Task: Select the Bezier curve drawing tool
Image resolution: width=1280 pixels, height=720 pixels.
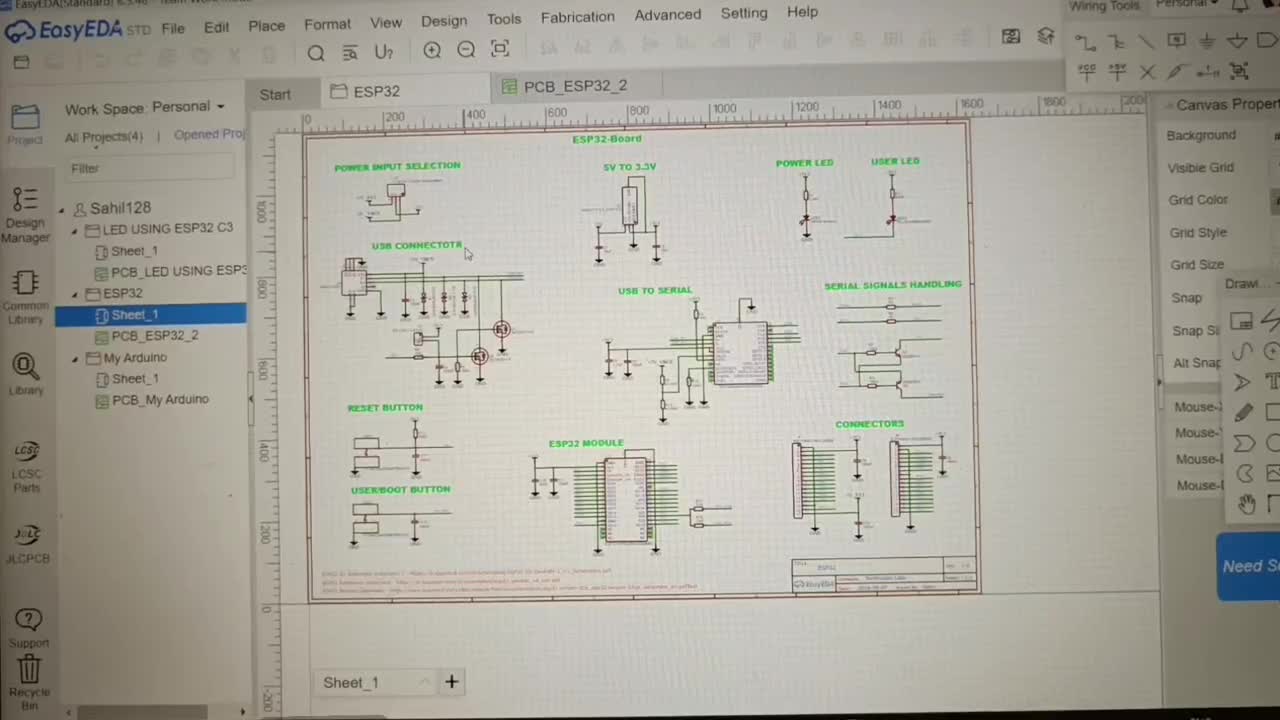Action: click(1242, 352)
